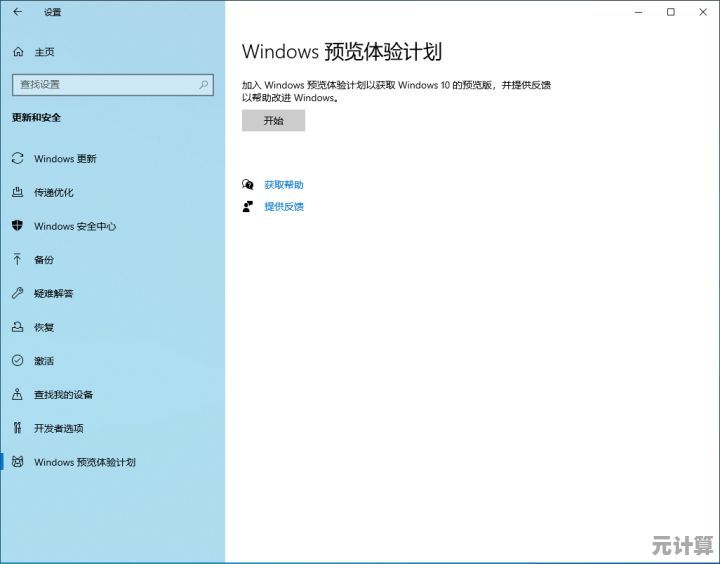
Task: Click the Windows 安全中心 shield icon
Action: coord(17,226)
